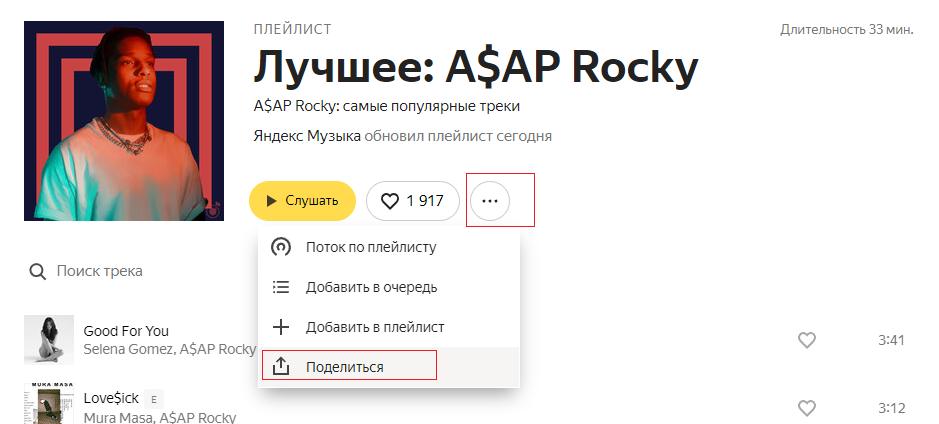Like the playlist with 1 917 hearts
Image resolution: width=939 pixels, height=424 pixels.
tap(413, 201)
